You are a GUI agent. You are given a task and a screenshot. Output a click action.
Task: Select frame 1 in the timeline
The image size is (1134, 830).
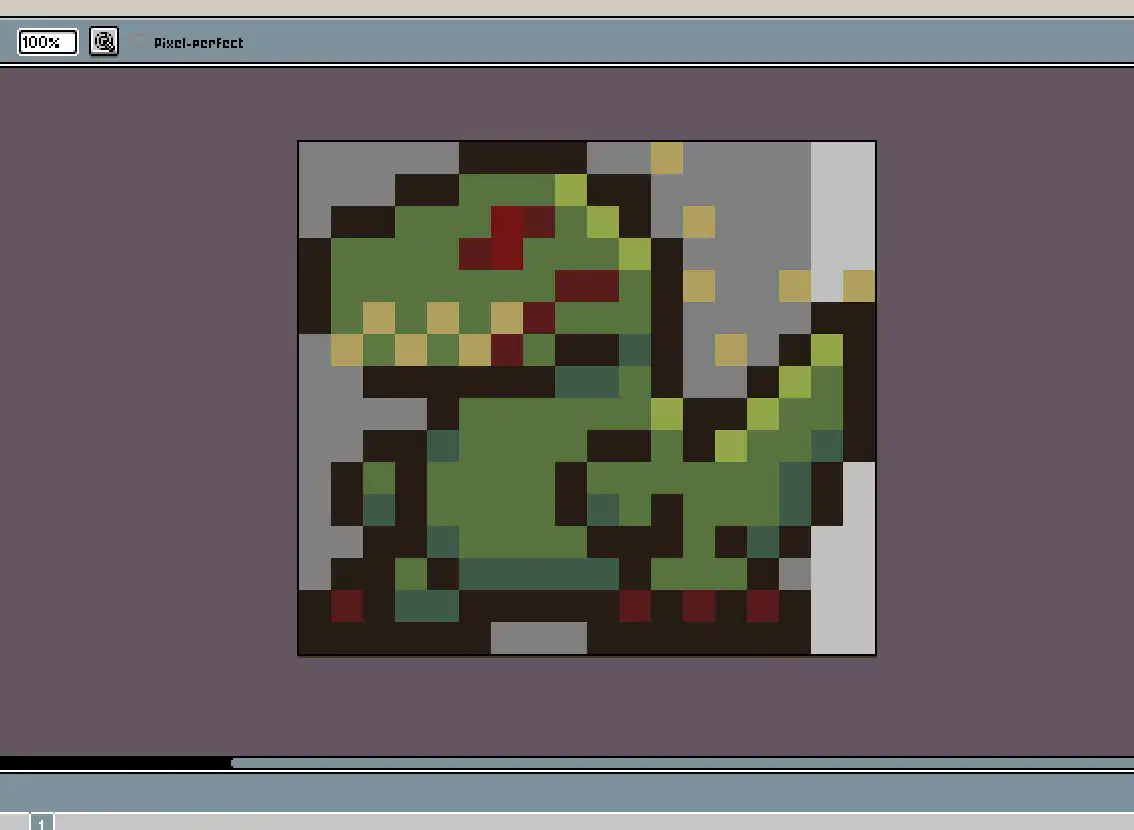pos(41,822)
